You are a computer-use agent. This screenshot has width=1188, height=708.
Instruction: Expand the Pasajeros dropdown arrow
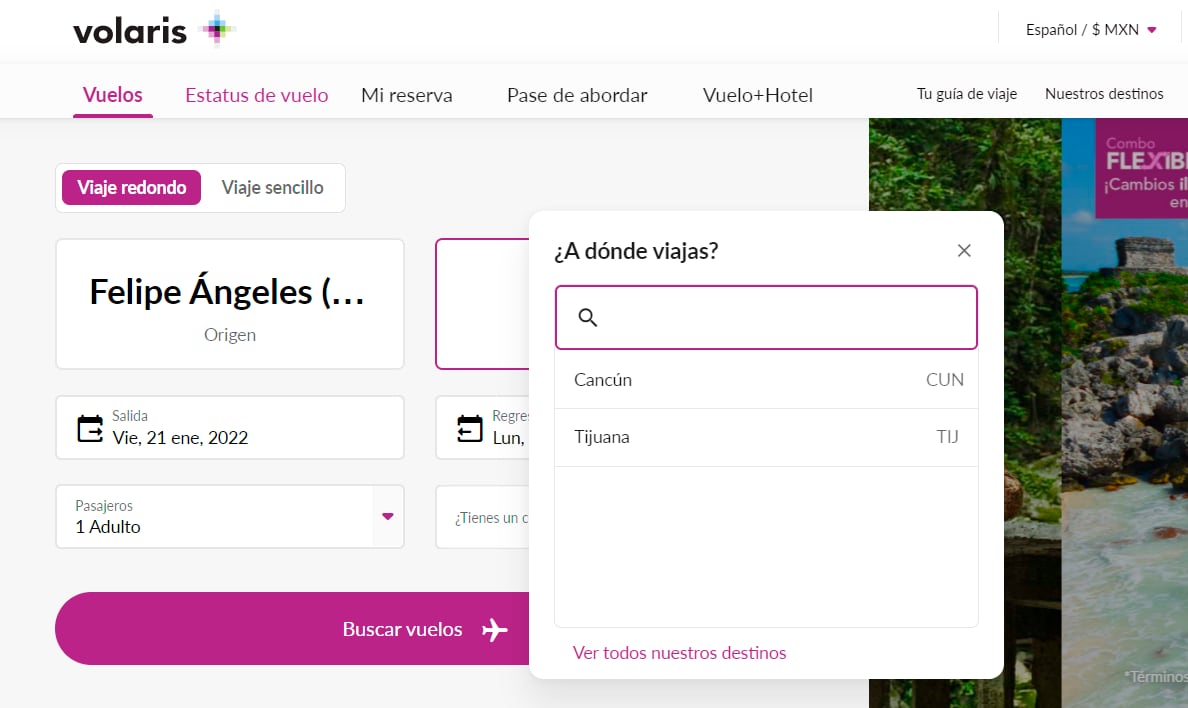[388, 517]
